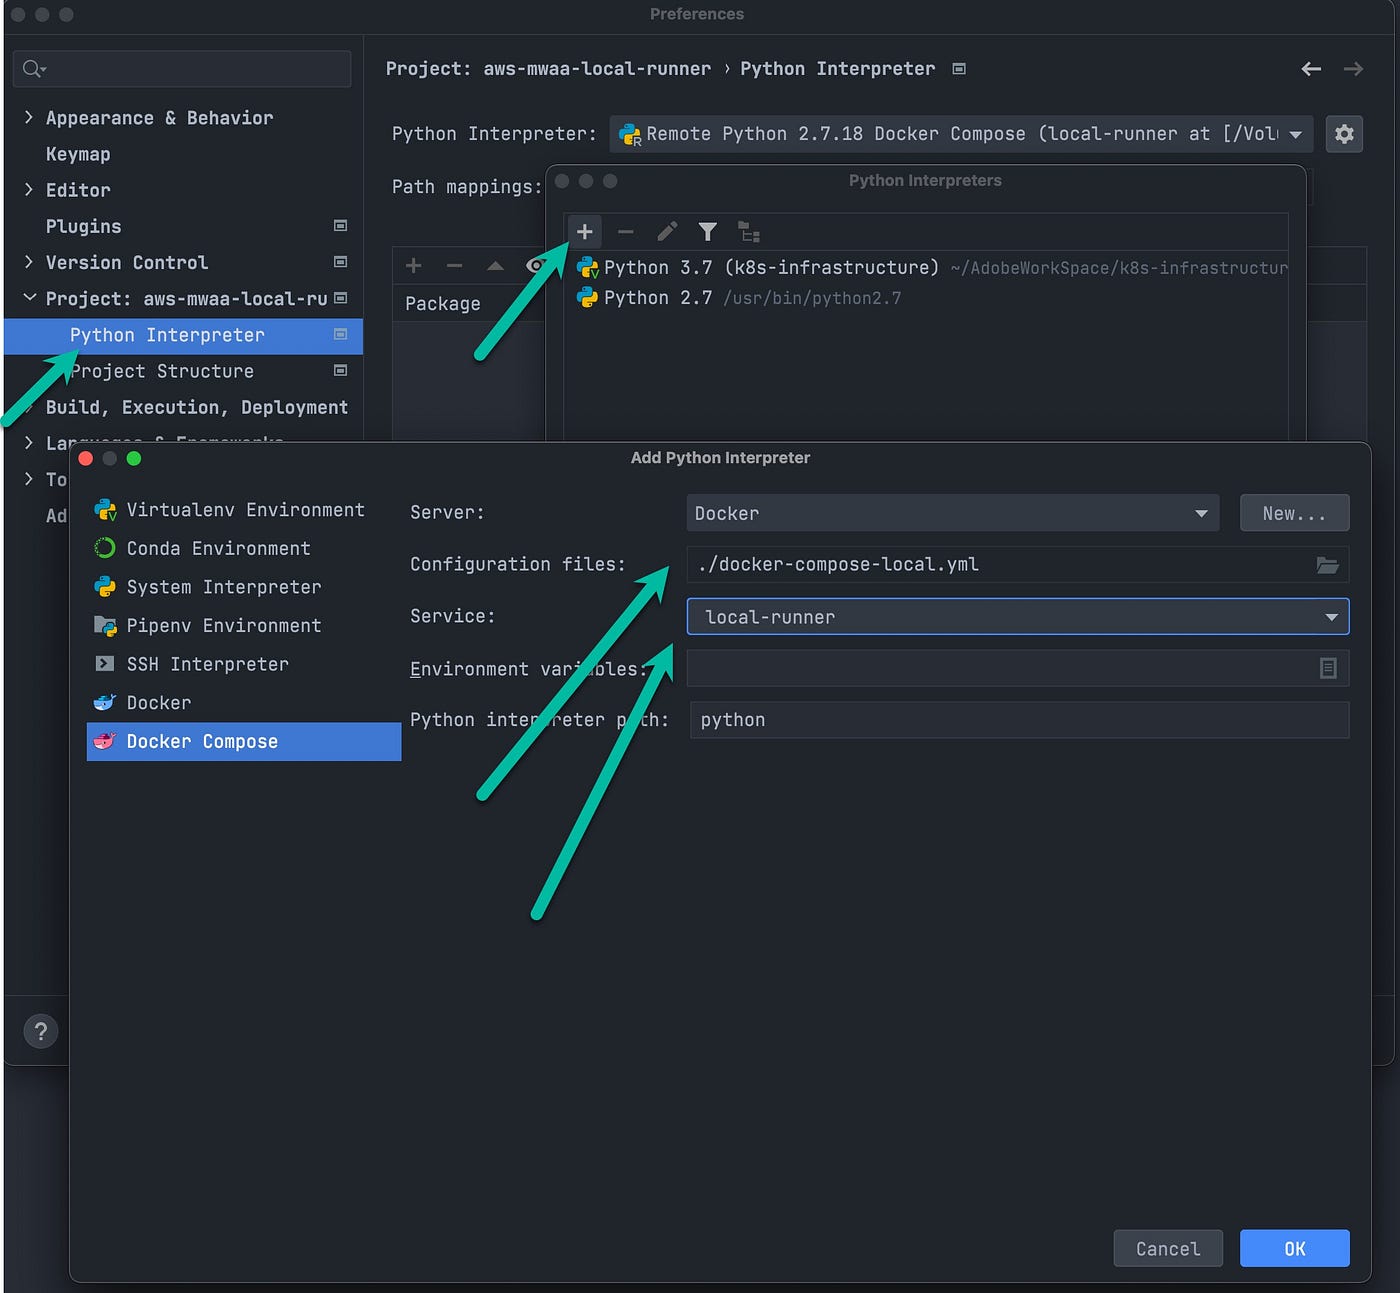Click the project icon next to Version Control
The height and width of the screenshot is (1293, 1400).
(x=340, y=262)
